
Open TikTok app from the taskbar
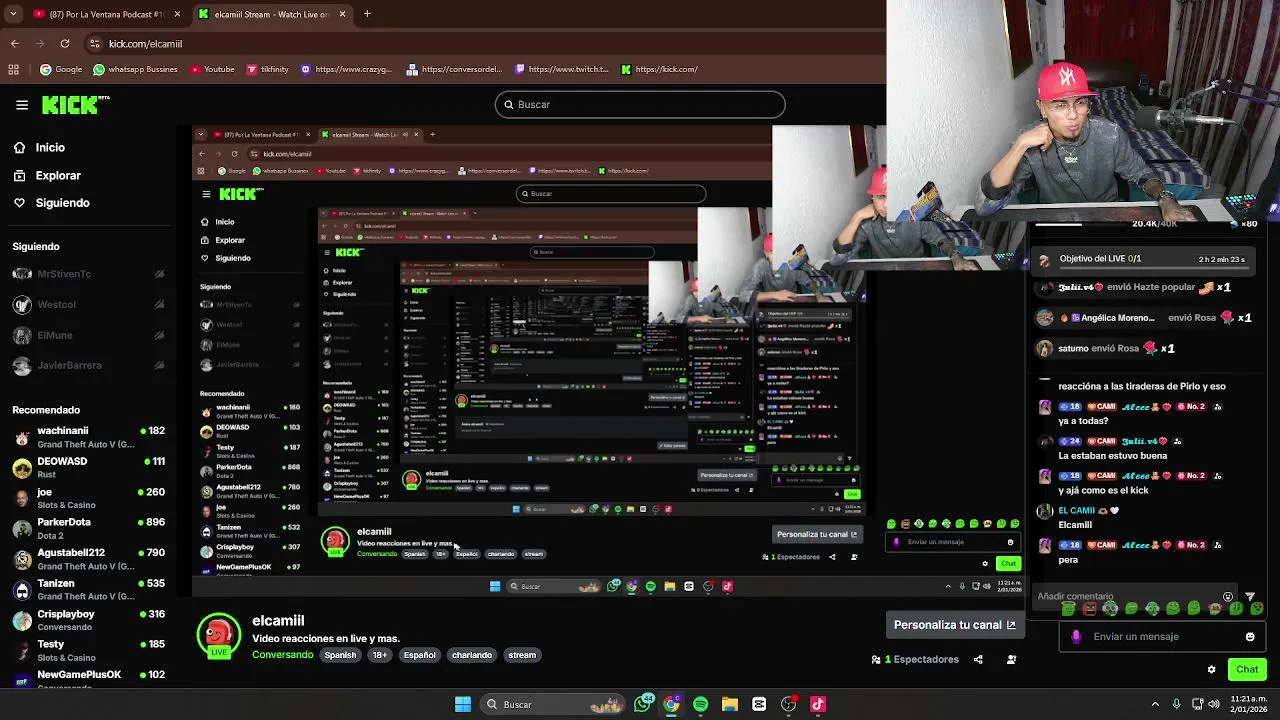click(818, 704)
